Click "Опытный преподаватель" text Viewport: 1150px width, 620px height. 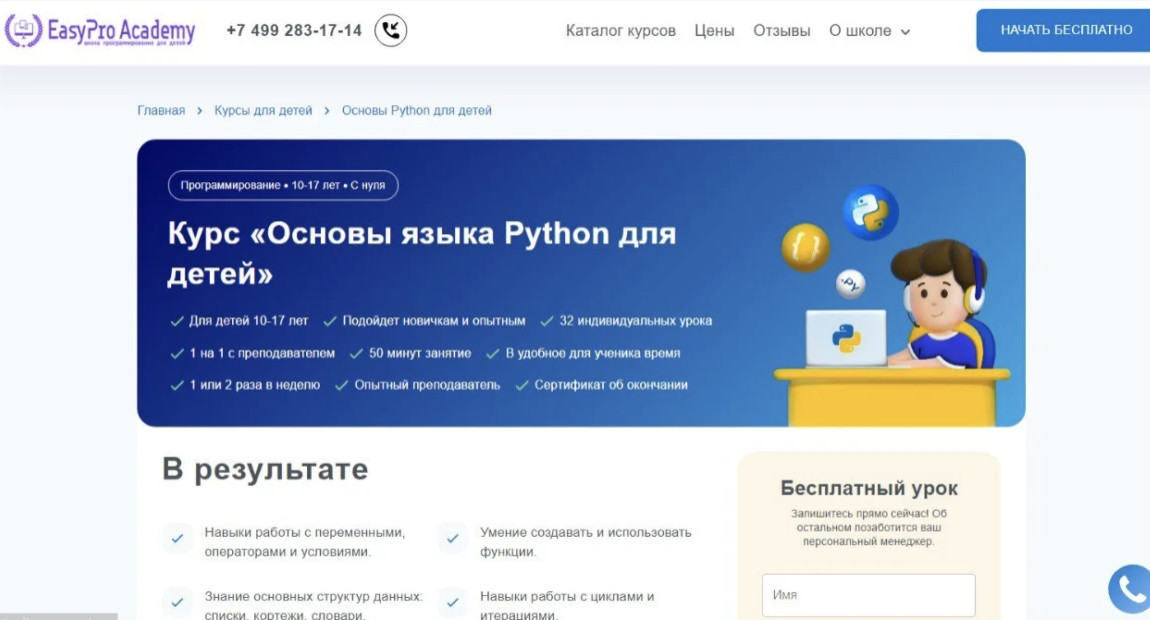[428, 384]
